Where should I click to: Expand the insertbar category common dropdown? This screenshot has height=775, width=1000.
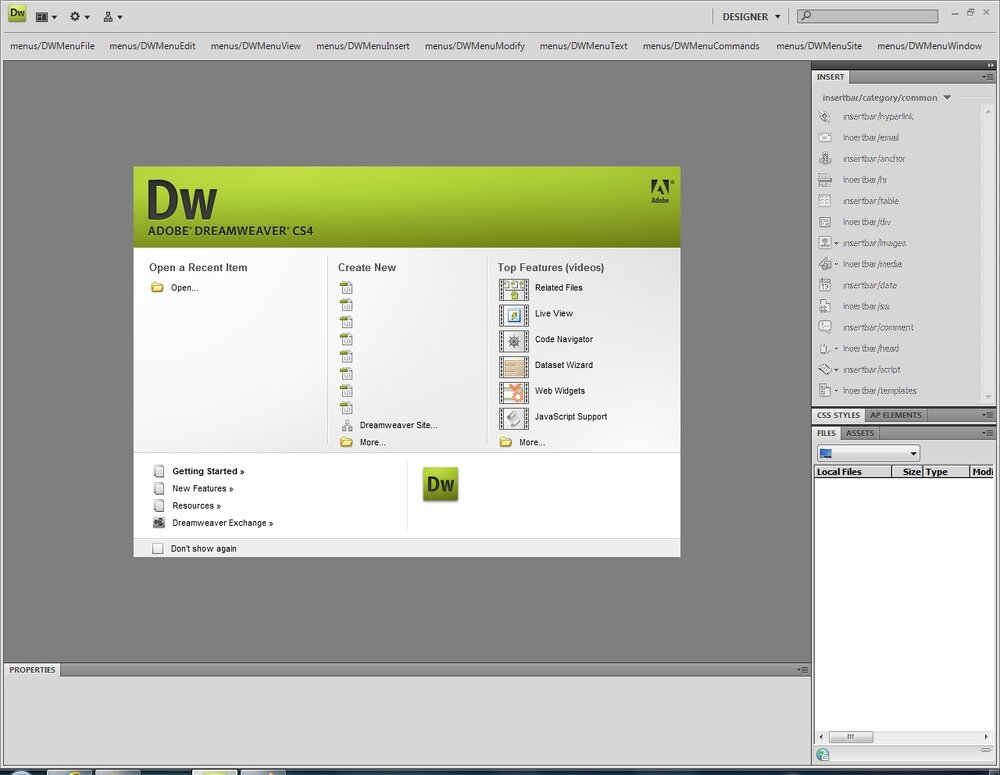[886, 98]
